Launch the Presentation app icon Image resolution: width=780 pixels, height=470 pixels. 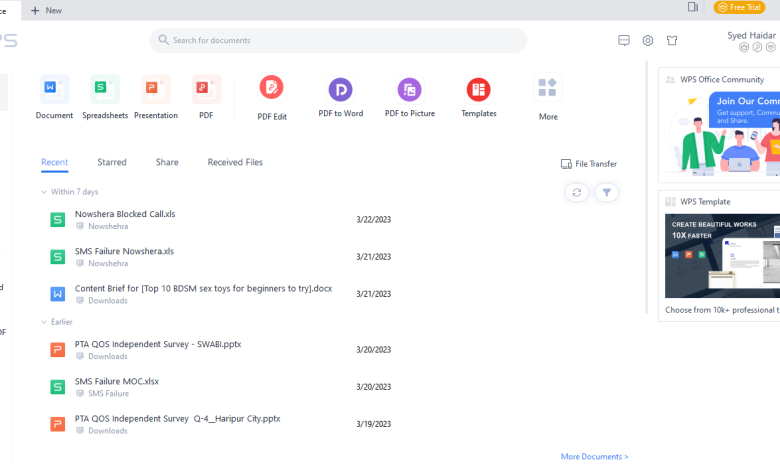[156, 90]
